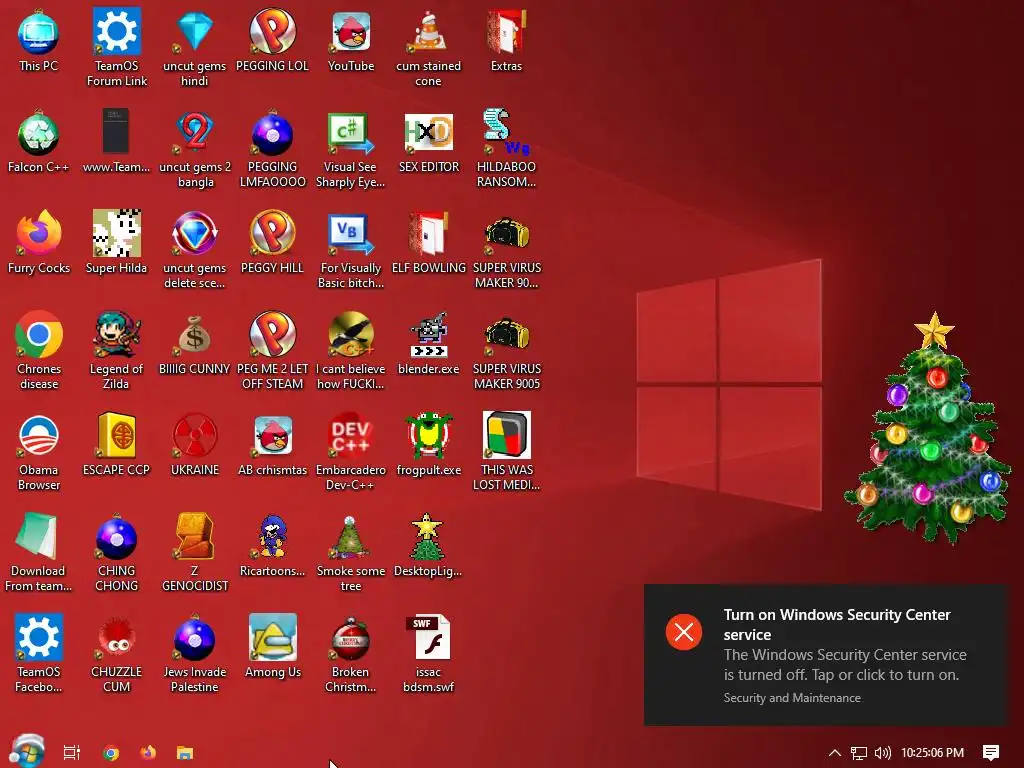The height and width of the screenshot is (768, 1024).
Task: Open File Explorer from the taskbar
Action: (185, 752)
